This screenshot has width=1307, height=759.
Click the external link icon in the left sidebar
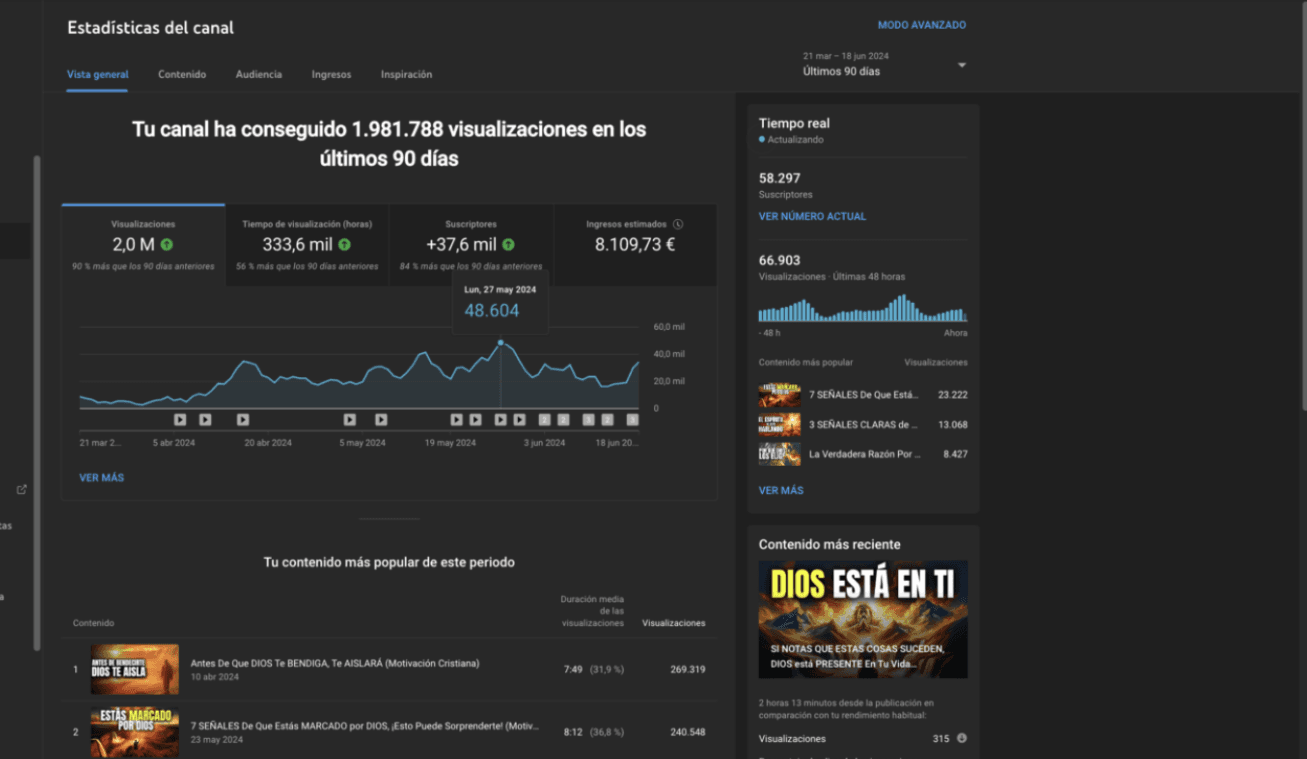(x=22, y=490)
